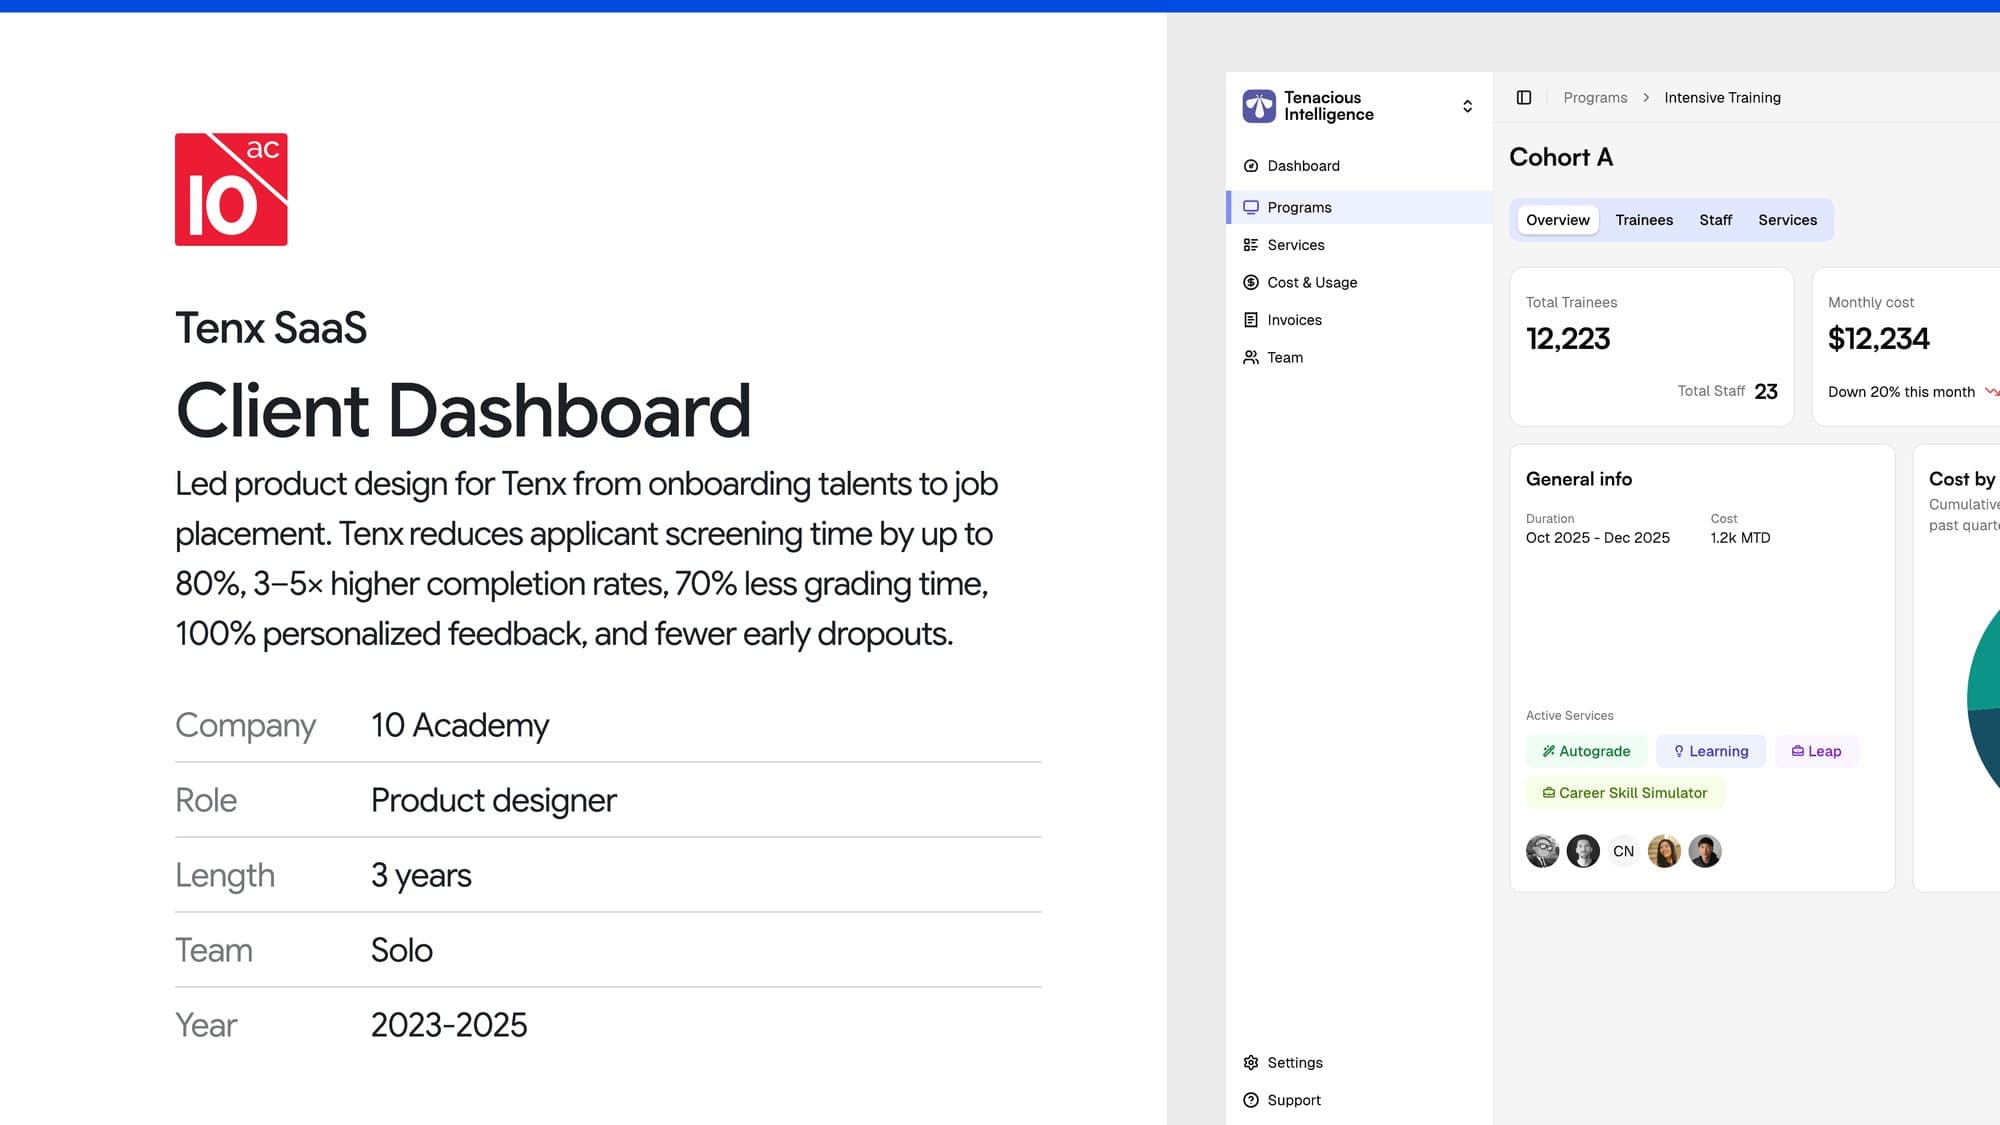Click the fourth staff avatar, the woman
This screenshot has height=1125, width=2000.
coord(1664,851)
